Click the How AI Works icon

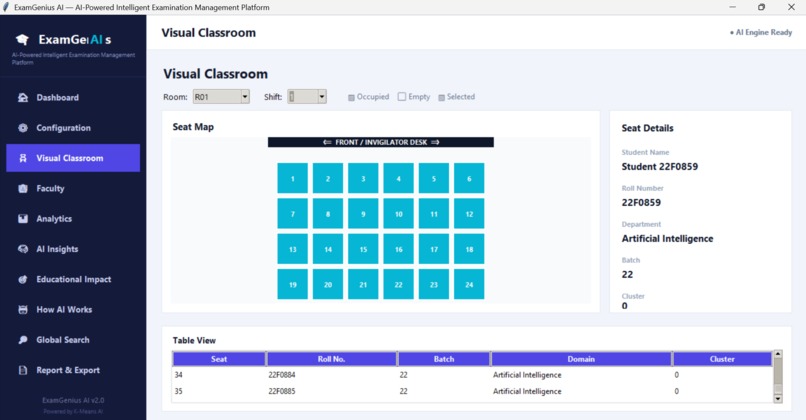click(x=23, y=310)
